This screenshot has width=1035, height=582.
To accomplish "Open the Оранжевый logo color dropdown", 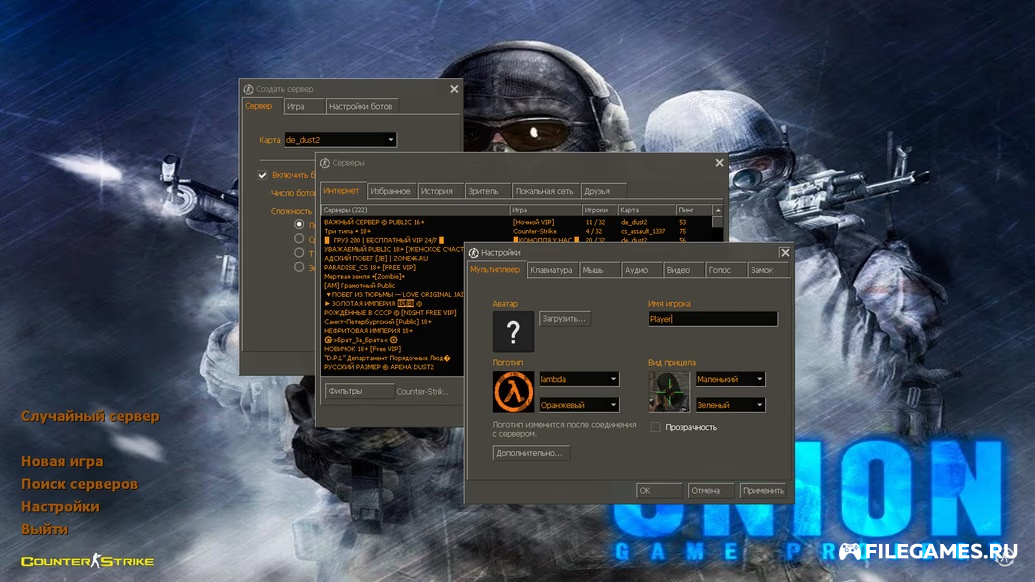I will [579, 404].
